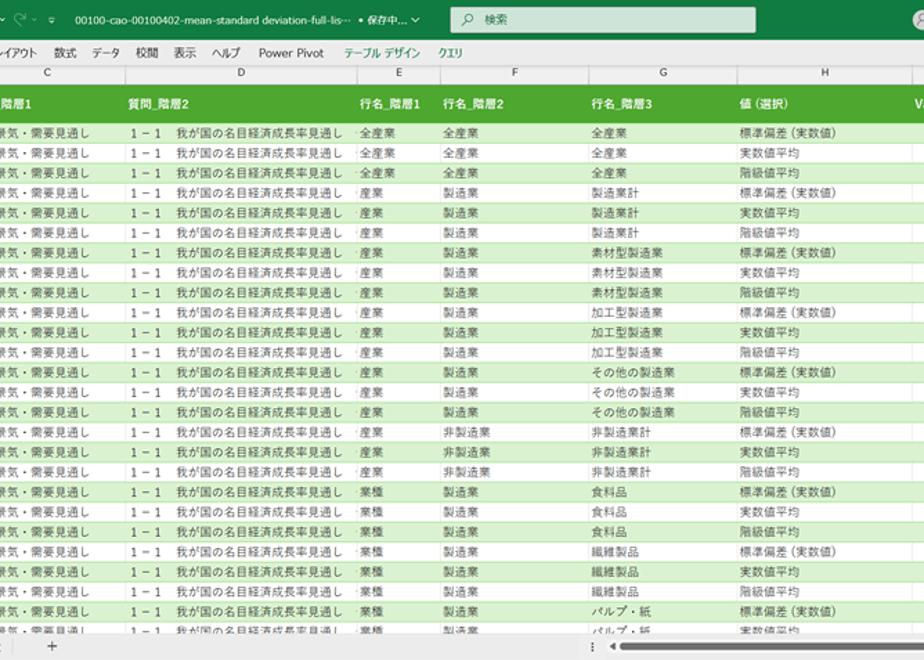Click the horizontal scrollbar left arrow
Image resolution: width=924 pixels, height=660 pixels.
coord(613,646)
